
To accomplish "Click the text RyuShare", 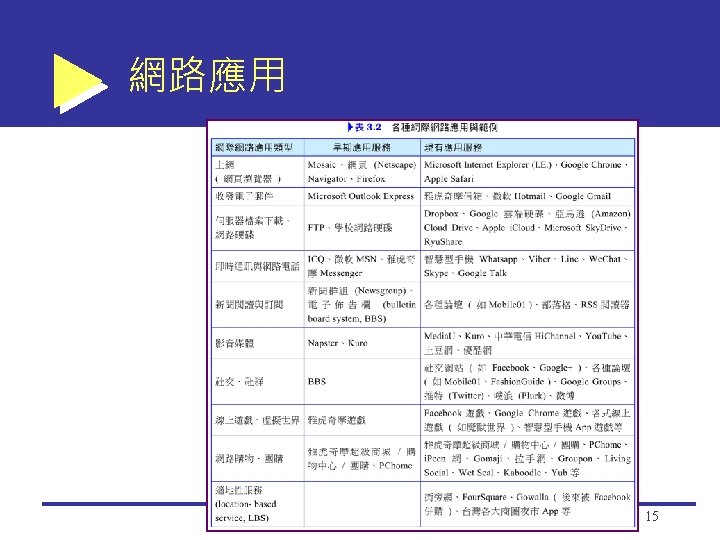I will tap(443, 242).
